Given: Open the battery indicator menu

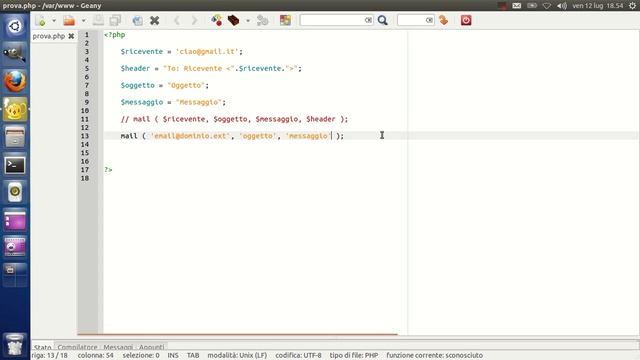Looking at the screenshot, I should (x=532, y=6).
